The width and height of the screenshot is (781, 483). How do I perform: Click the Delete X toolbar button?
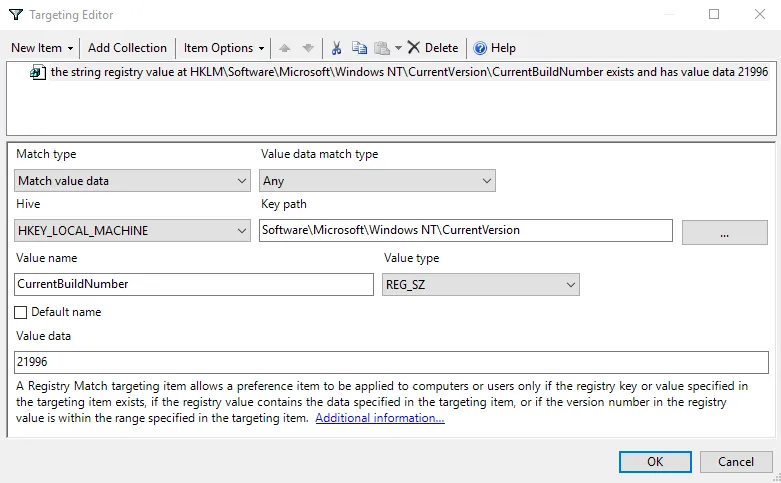[432, 48]
